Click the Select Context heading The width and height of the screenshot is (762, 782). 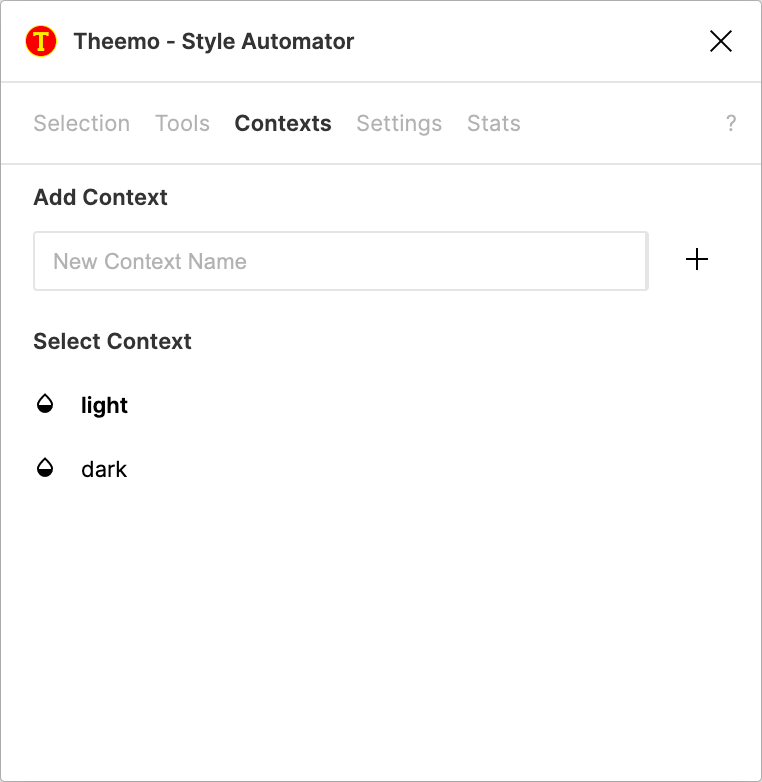[x=113, y=341]
